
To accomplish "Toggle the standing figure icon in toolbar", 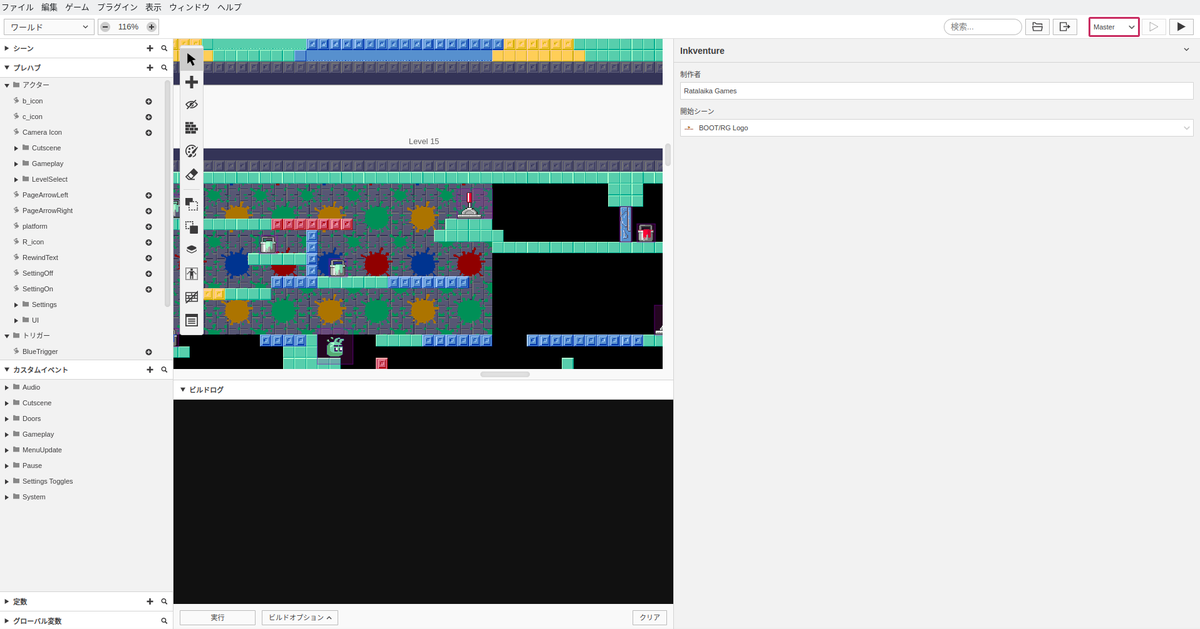I will (191, 273).
